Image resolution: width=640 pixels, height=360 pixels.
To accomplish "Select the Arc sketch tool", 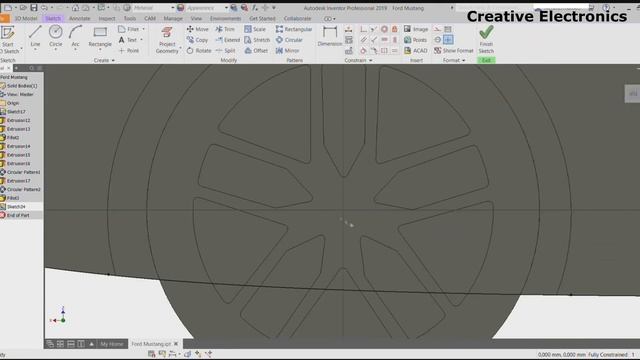I will [75, 36].
